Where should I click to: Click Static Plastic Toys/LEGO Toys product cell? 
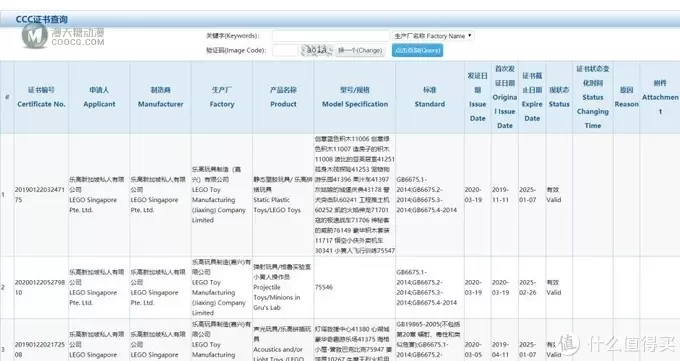[283, 195]
